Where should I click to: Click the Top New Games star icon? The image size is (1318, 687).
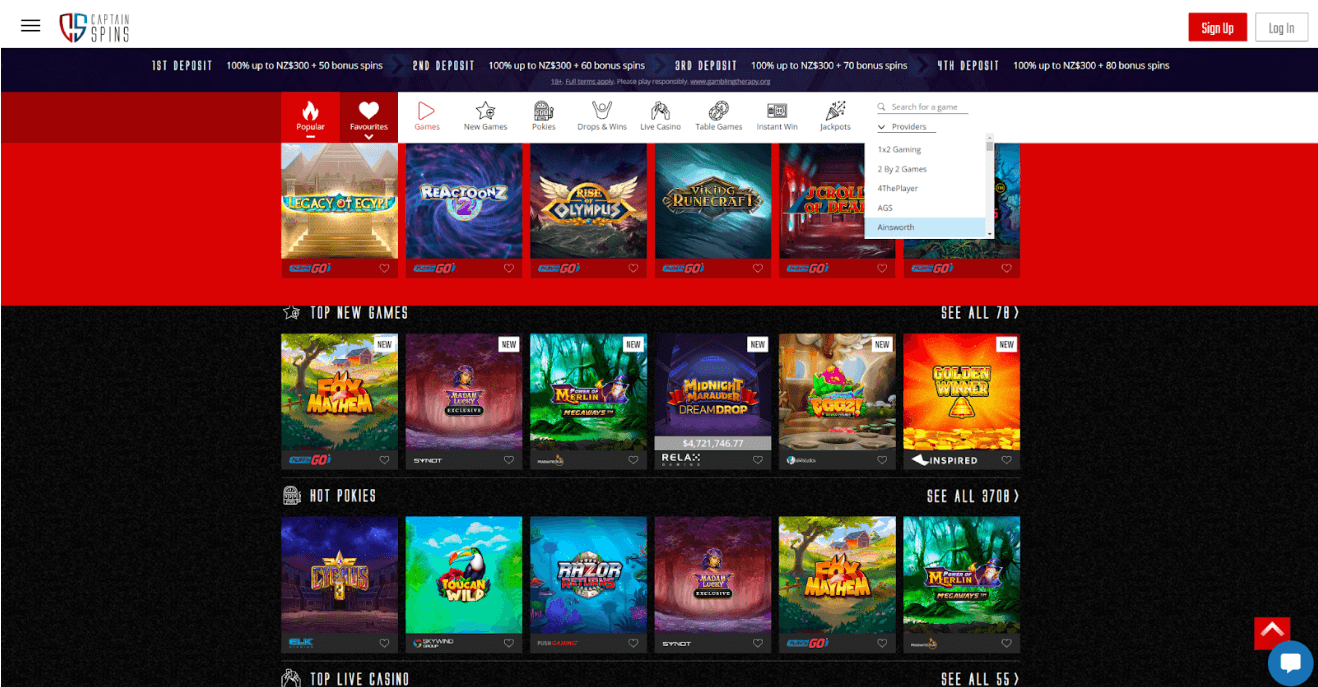tap(292, 313)
